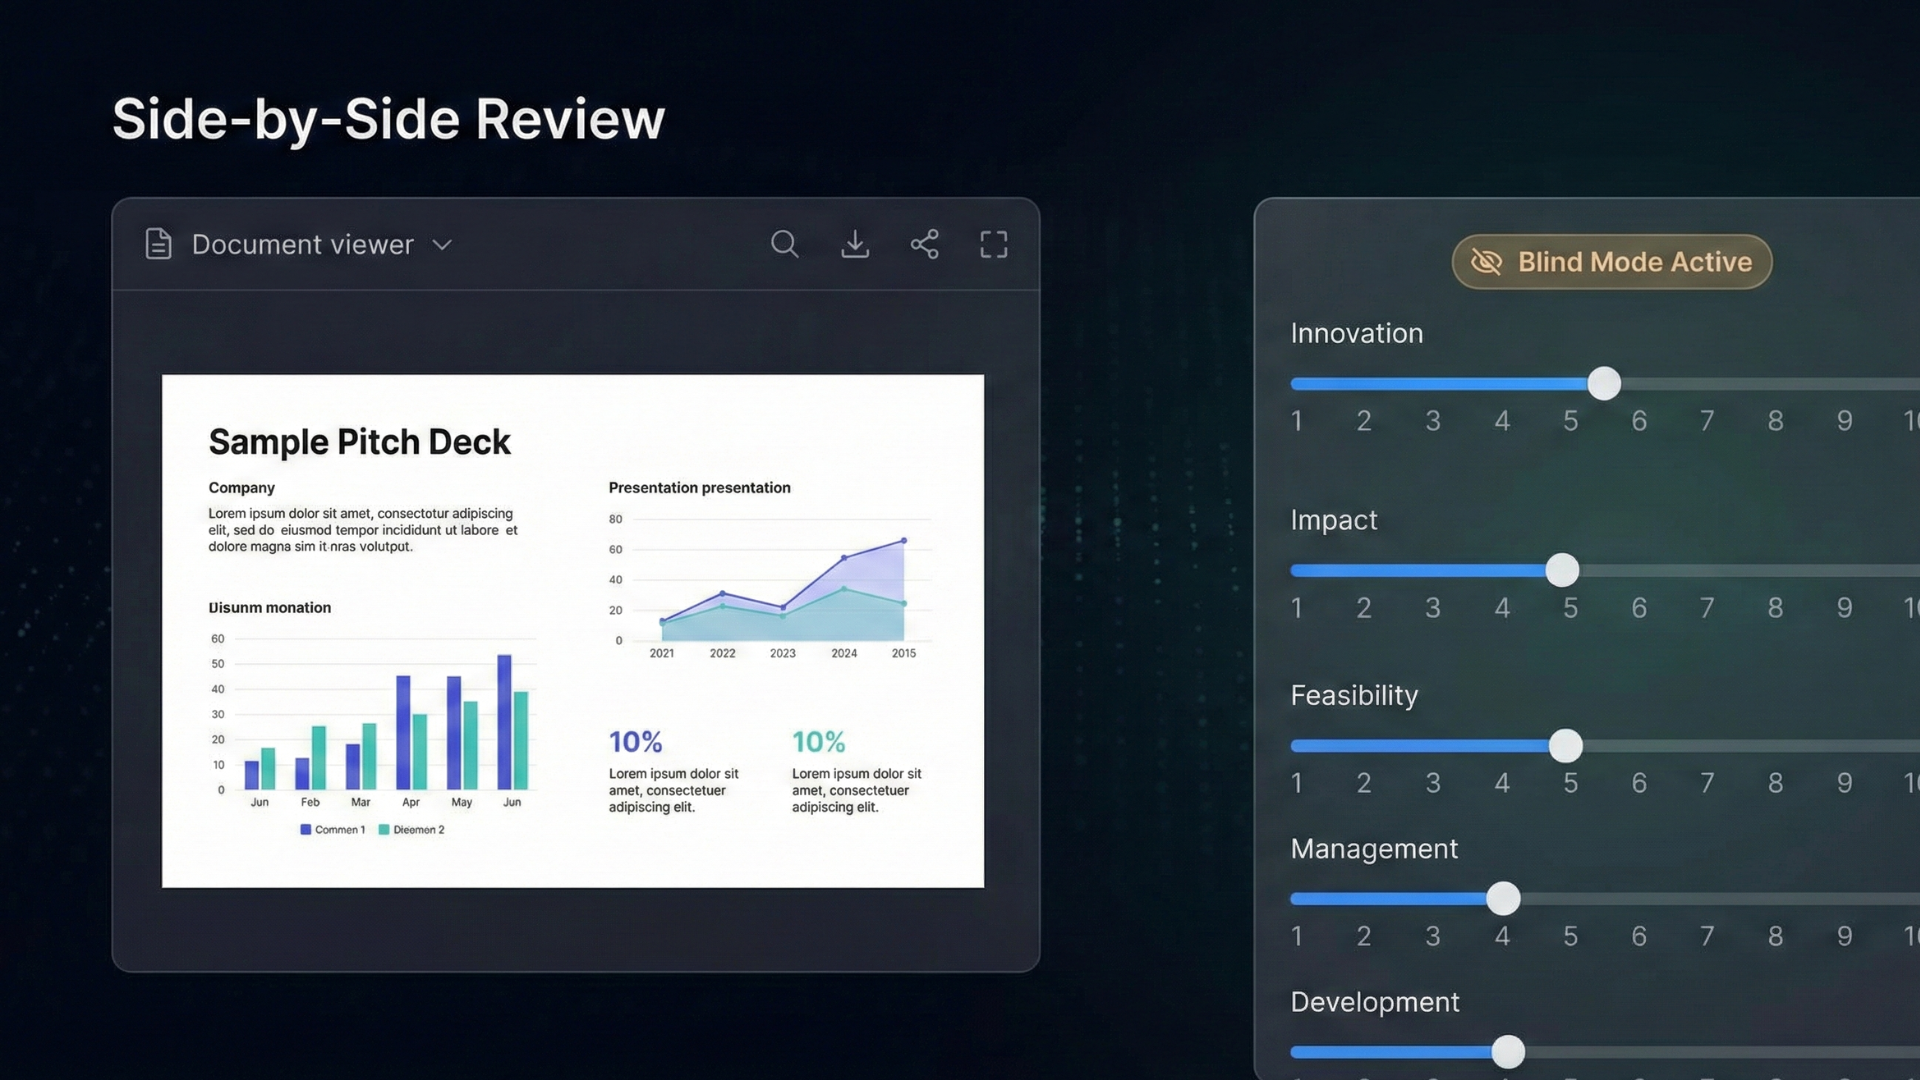Set Management score to 9
The width and height of the screenshot is (1920, 1080).
tap(1845, 899)
